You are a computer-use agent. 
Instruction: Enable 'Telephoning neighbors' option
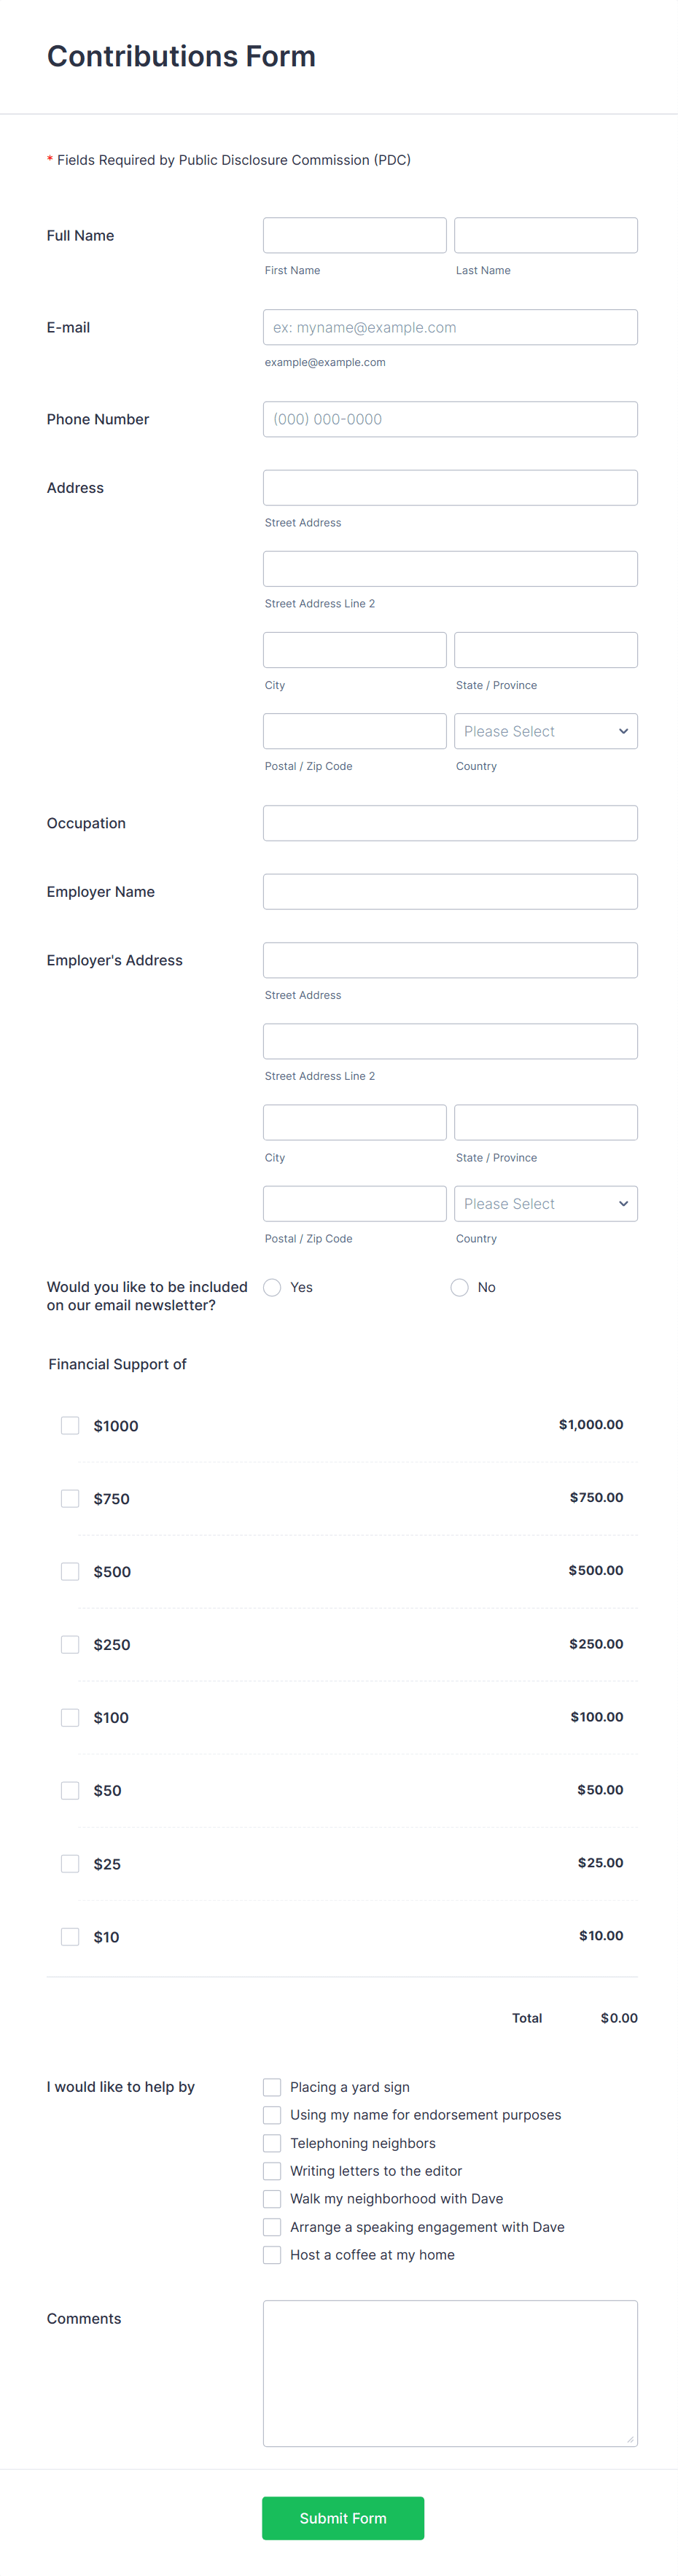click(272, 2142)
